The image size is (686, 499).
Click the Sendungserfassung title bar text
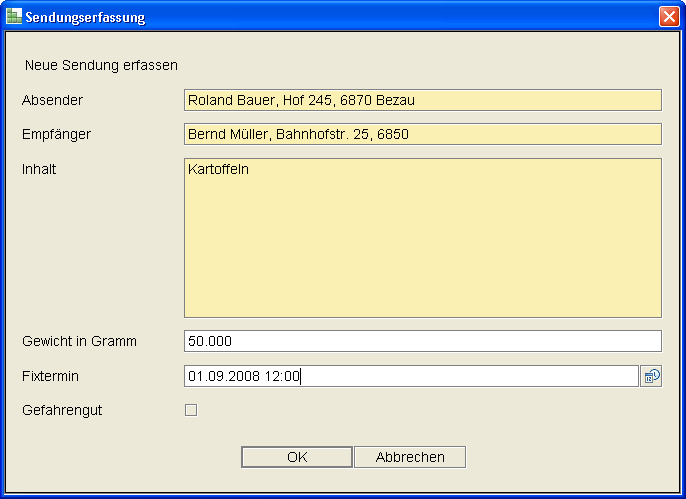click(x=85, y=17)
